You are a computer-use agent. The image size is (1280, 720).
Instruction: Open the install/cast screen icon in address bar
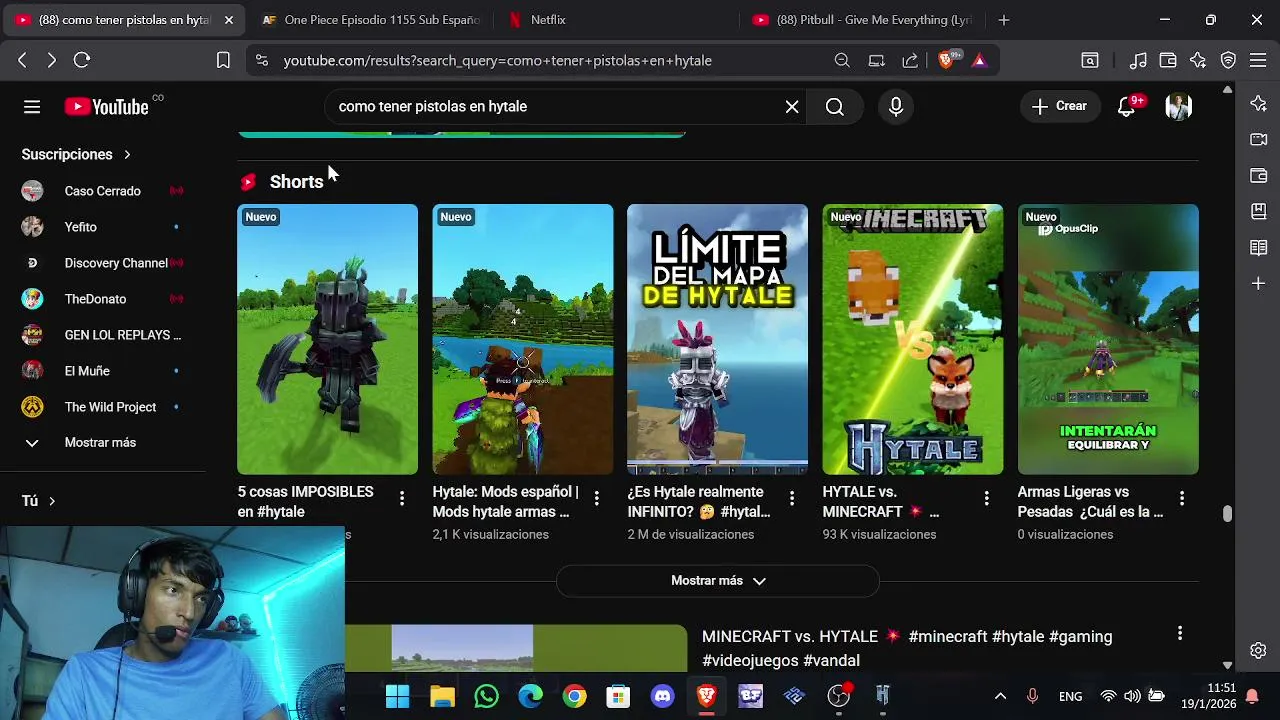tap(876, 60)
